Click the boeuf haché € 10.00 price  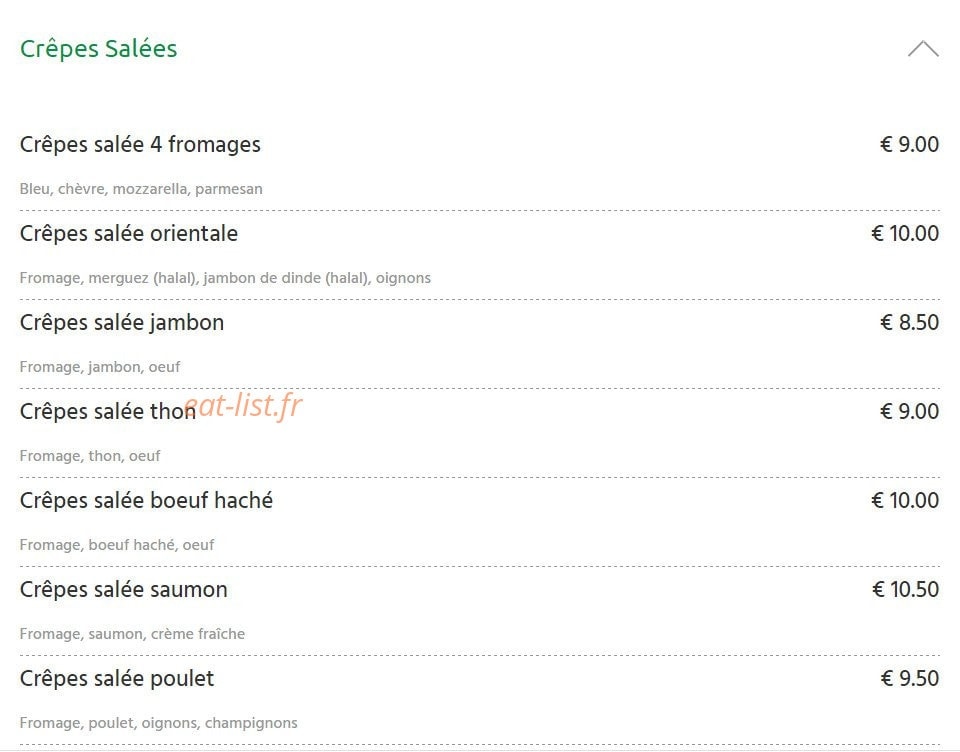click(x=905, y=500)
